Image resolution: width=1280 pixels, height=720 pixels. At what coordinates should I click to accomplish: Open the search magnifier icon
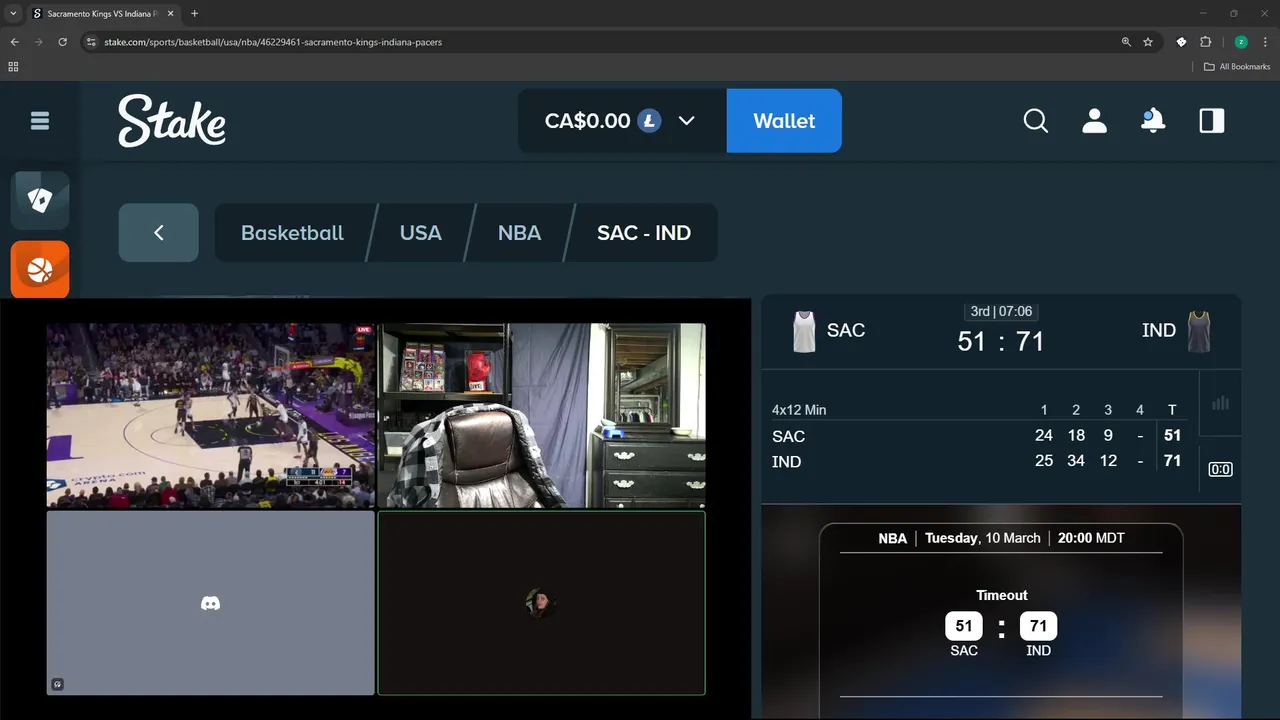click(x=1036, y=121)
